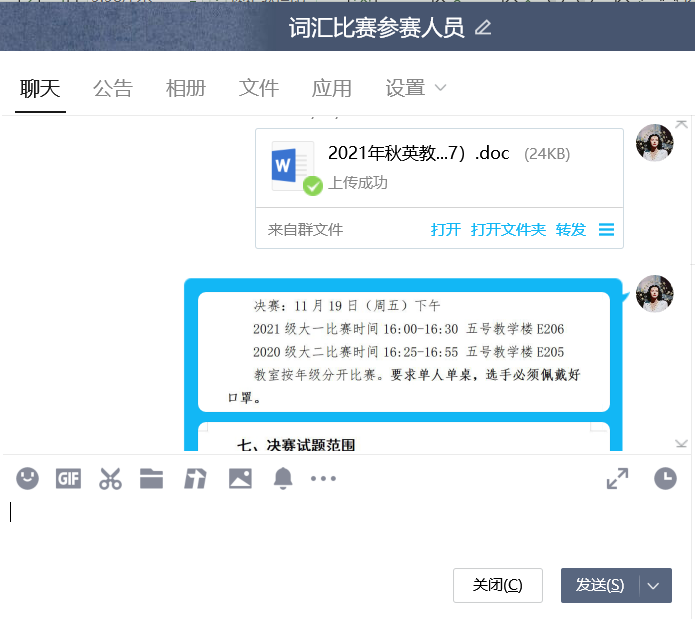The image size is (695, 619).
Task: Expand the input area to full size
Action: pyautogui.click(x=617, y=479)
